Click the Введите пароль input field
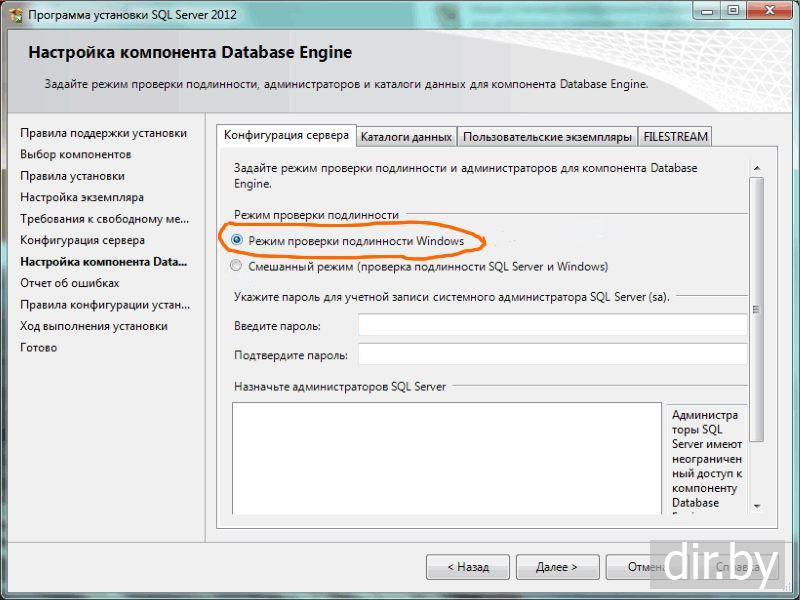The image size is (800, 600). pos(553,325)
